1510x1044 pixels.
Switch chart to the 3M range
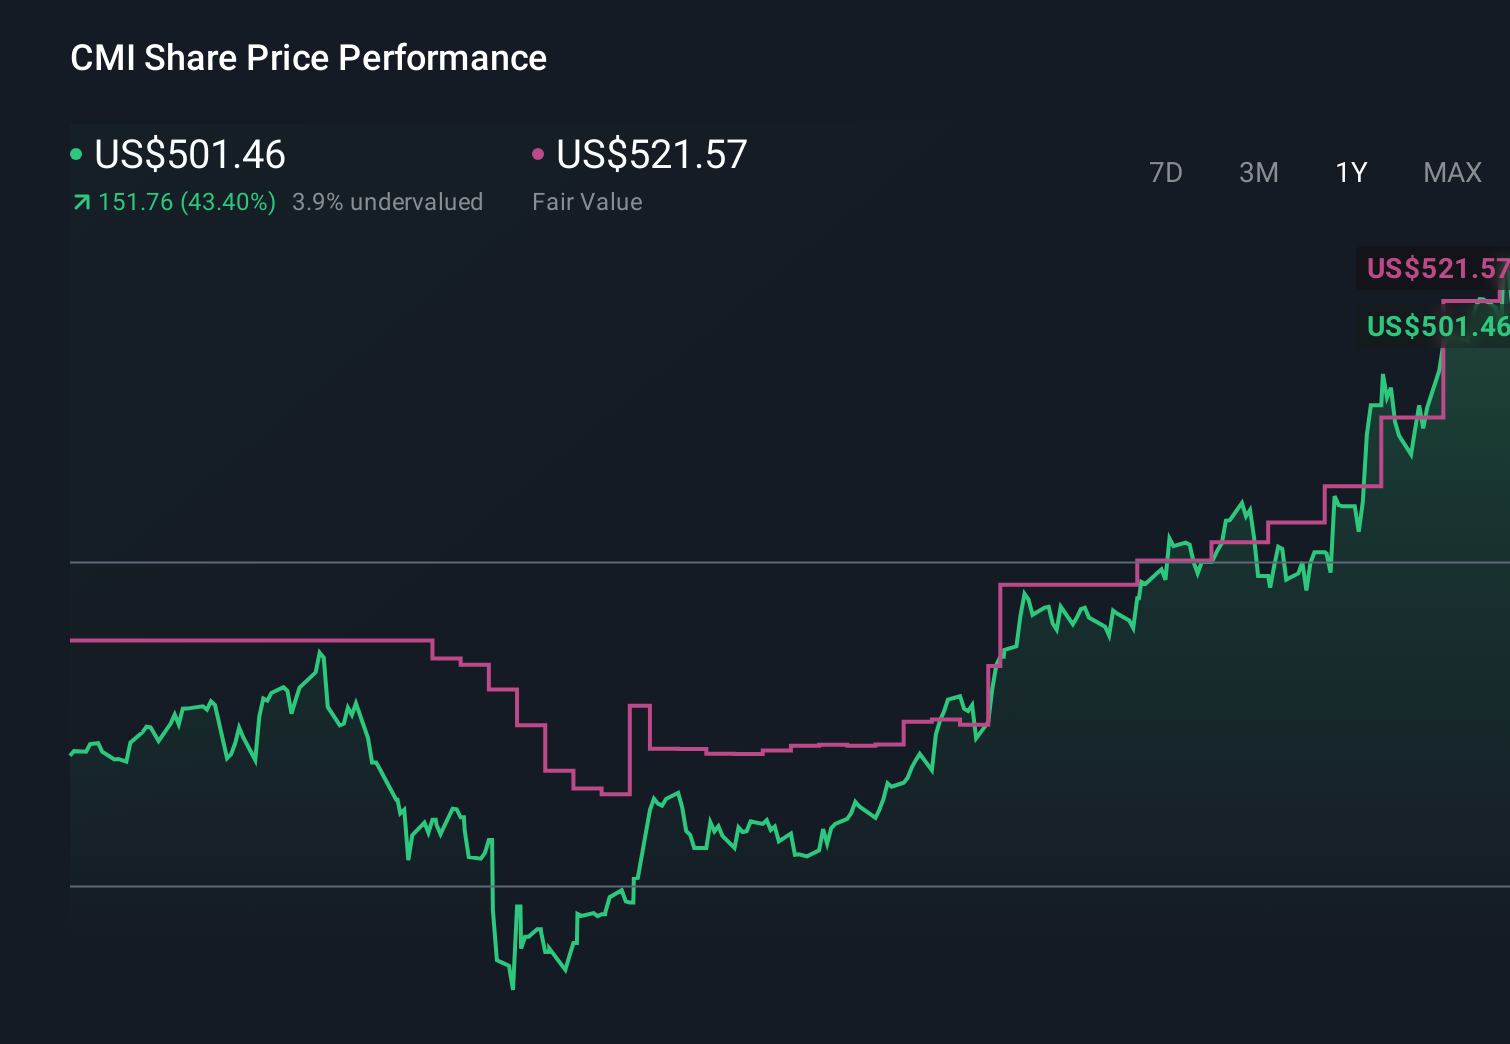coord(1258,173)
